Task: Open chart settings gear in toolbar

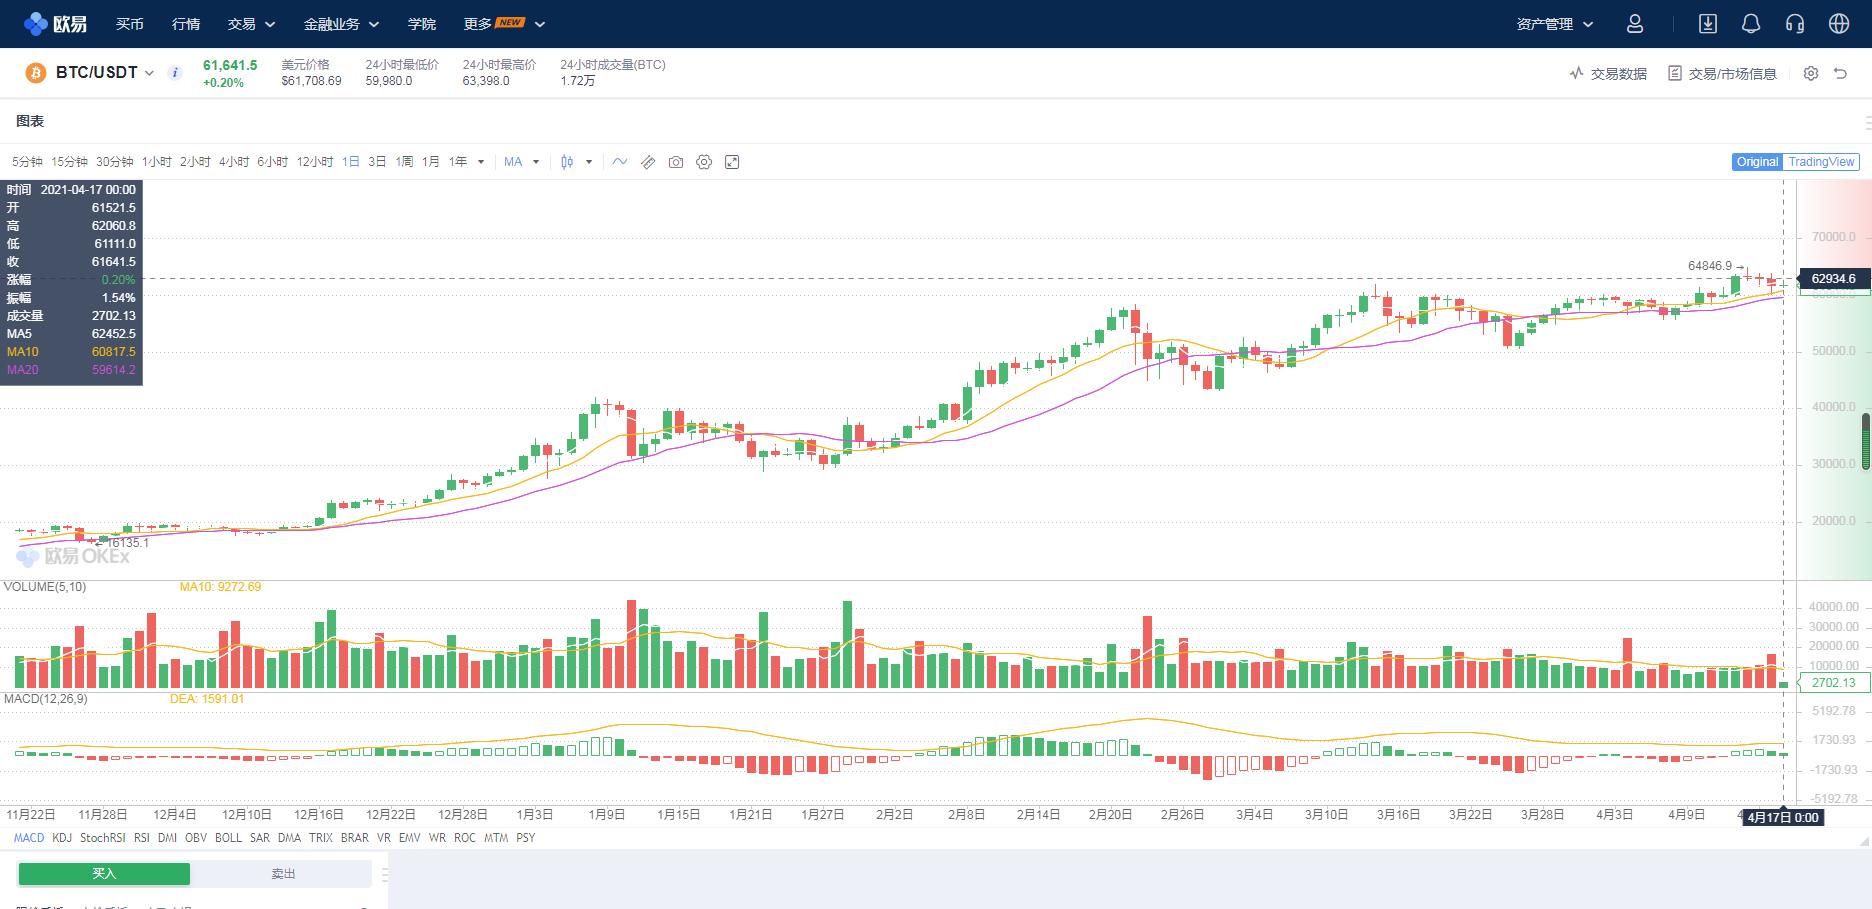Action: [704, 162]
